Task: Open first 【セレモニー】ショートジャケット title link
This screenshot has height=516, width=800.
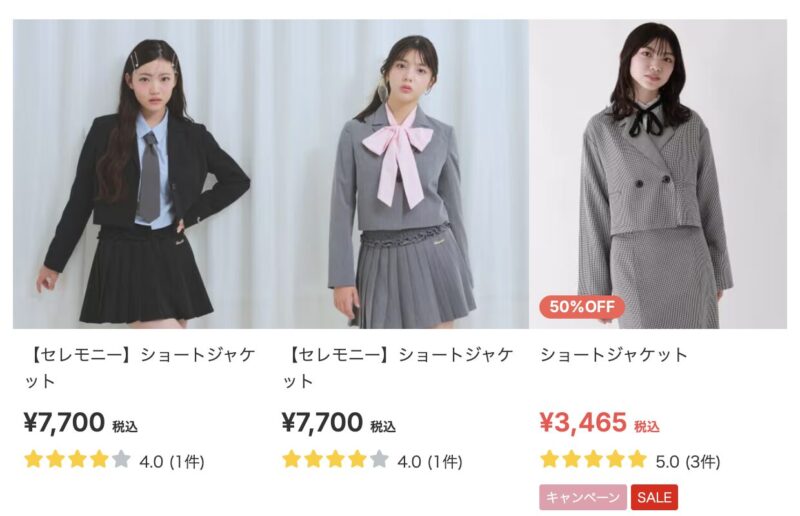Action: tap(140, 367)
